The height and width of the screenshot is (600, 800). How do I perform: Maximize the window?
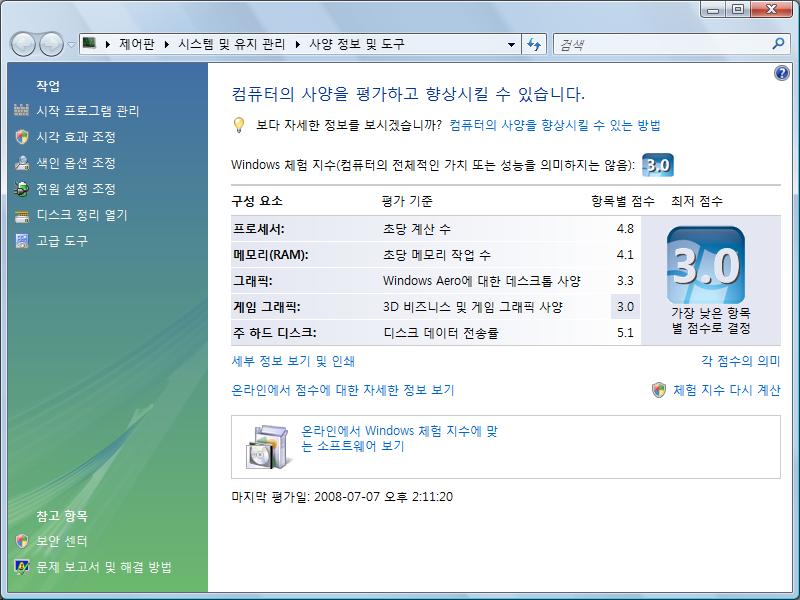[739, 9]
